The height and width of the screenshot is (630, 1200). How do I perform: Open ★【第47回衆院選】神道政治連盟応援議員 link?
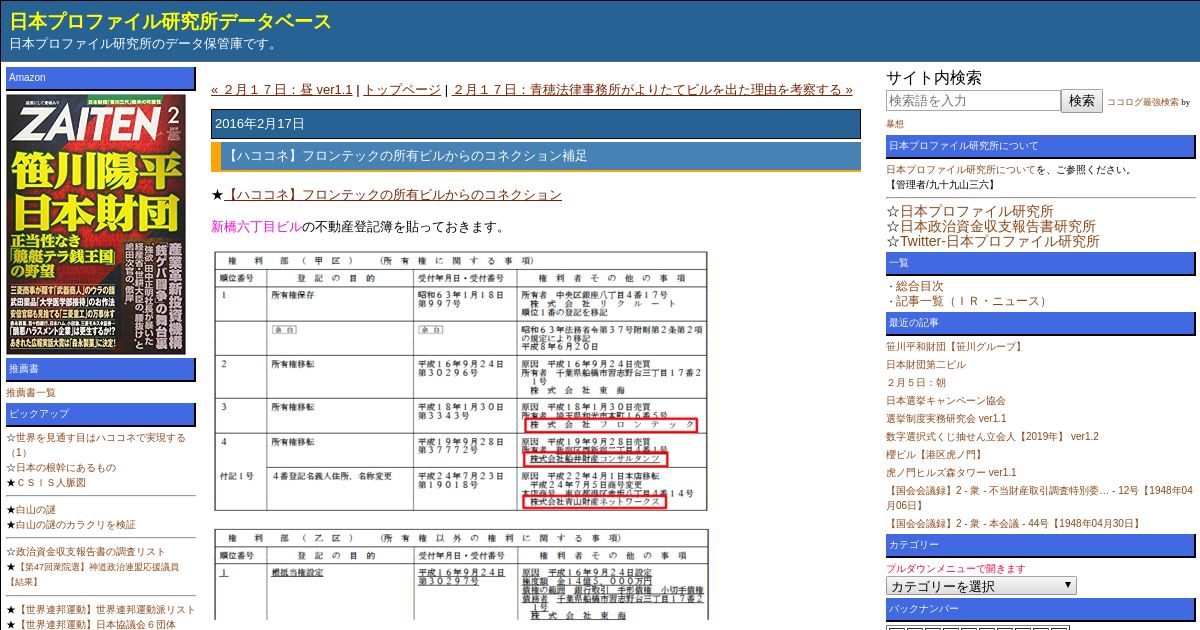(x=93, y=574)
